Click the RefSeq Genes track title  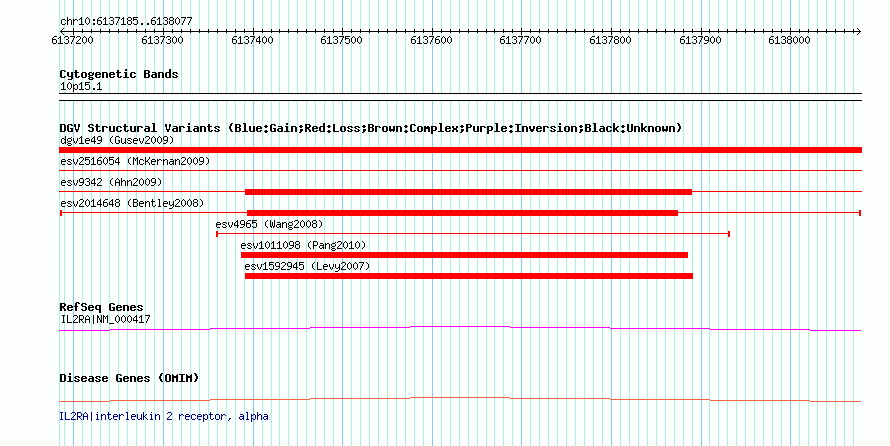pos(101,308)
